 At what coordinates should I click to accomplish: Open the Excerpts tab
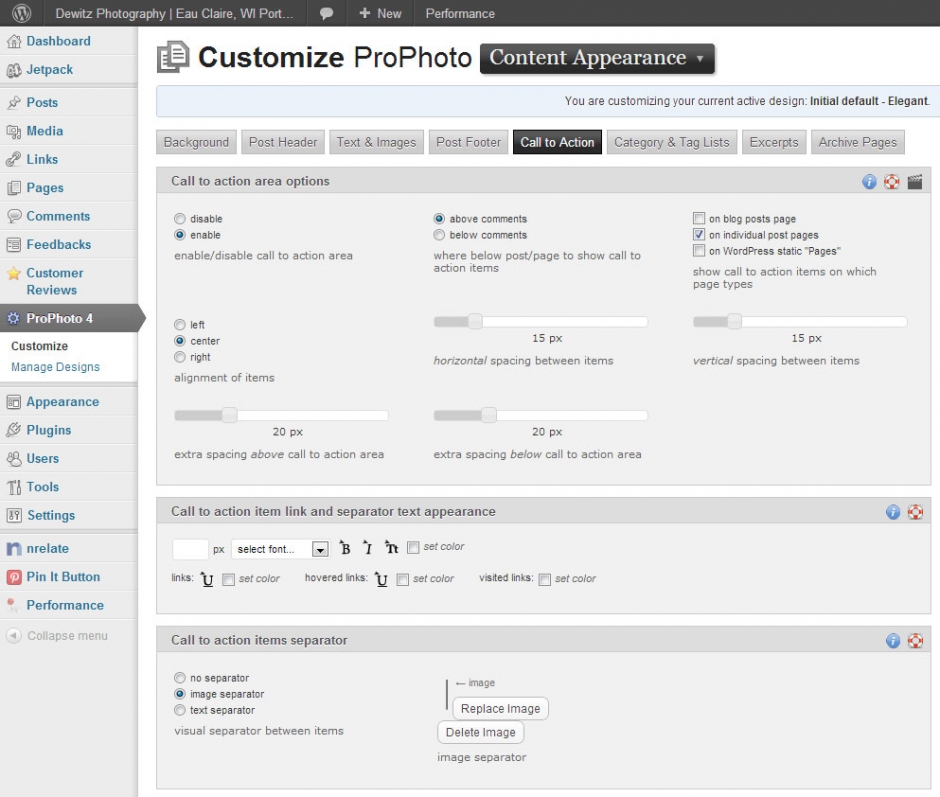pyautogui.click(x=774, y=142)
